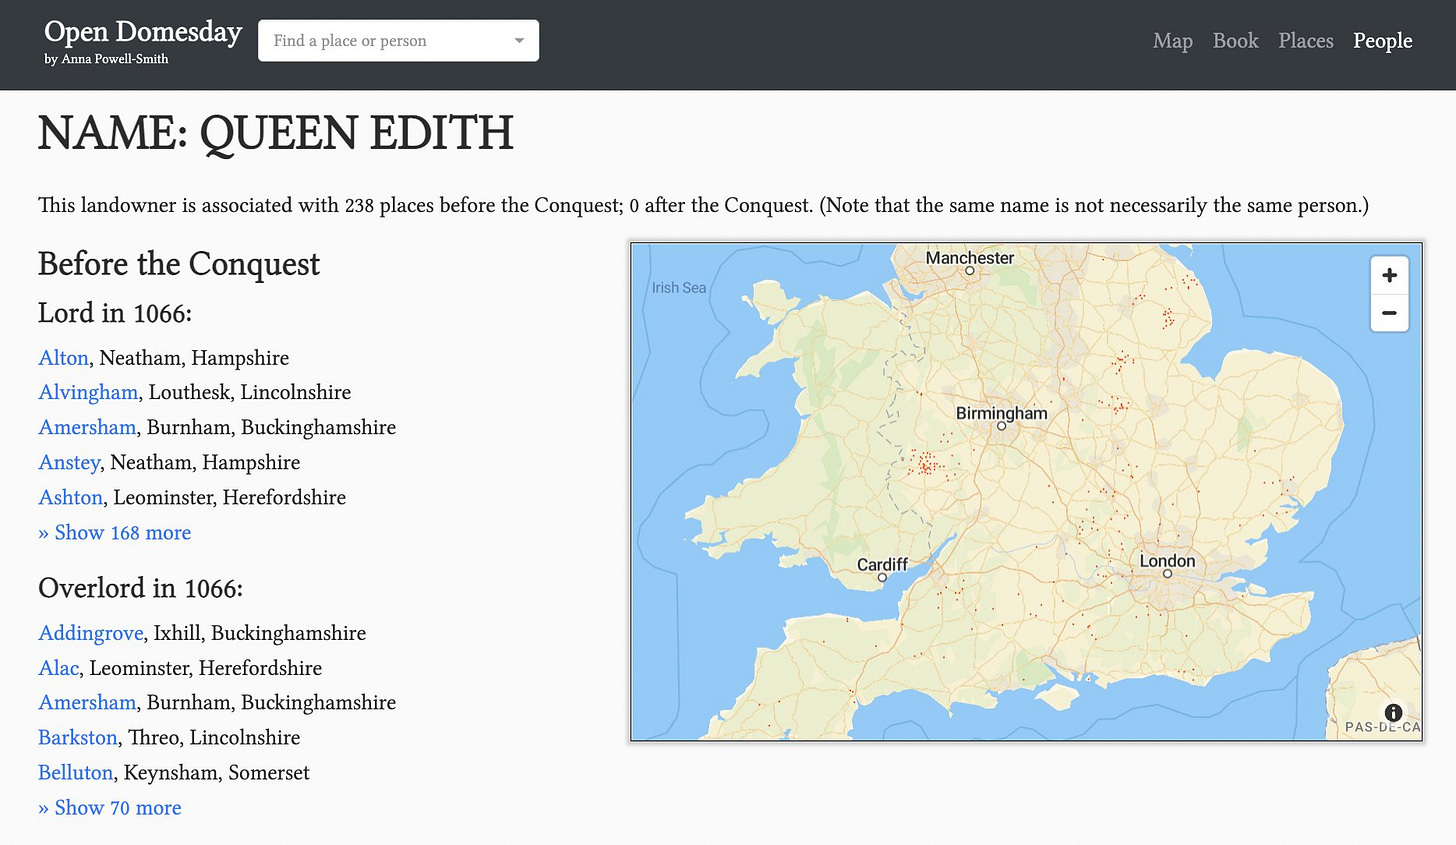1456x845 pixels.
Task: Expand Show 168 more lord places
Action: pos(115,533)
